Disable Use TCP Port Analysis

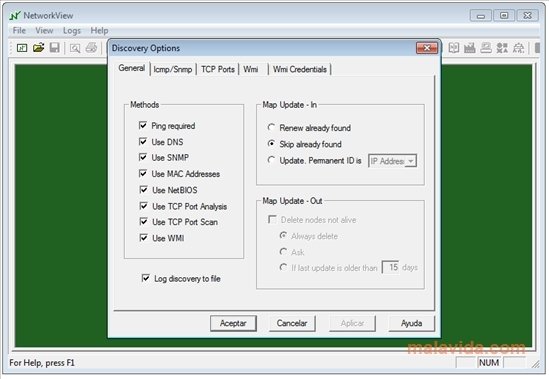click(x=143, y=206)
